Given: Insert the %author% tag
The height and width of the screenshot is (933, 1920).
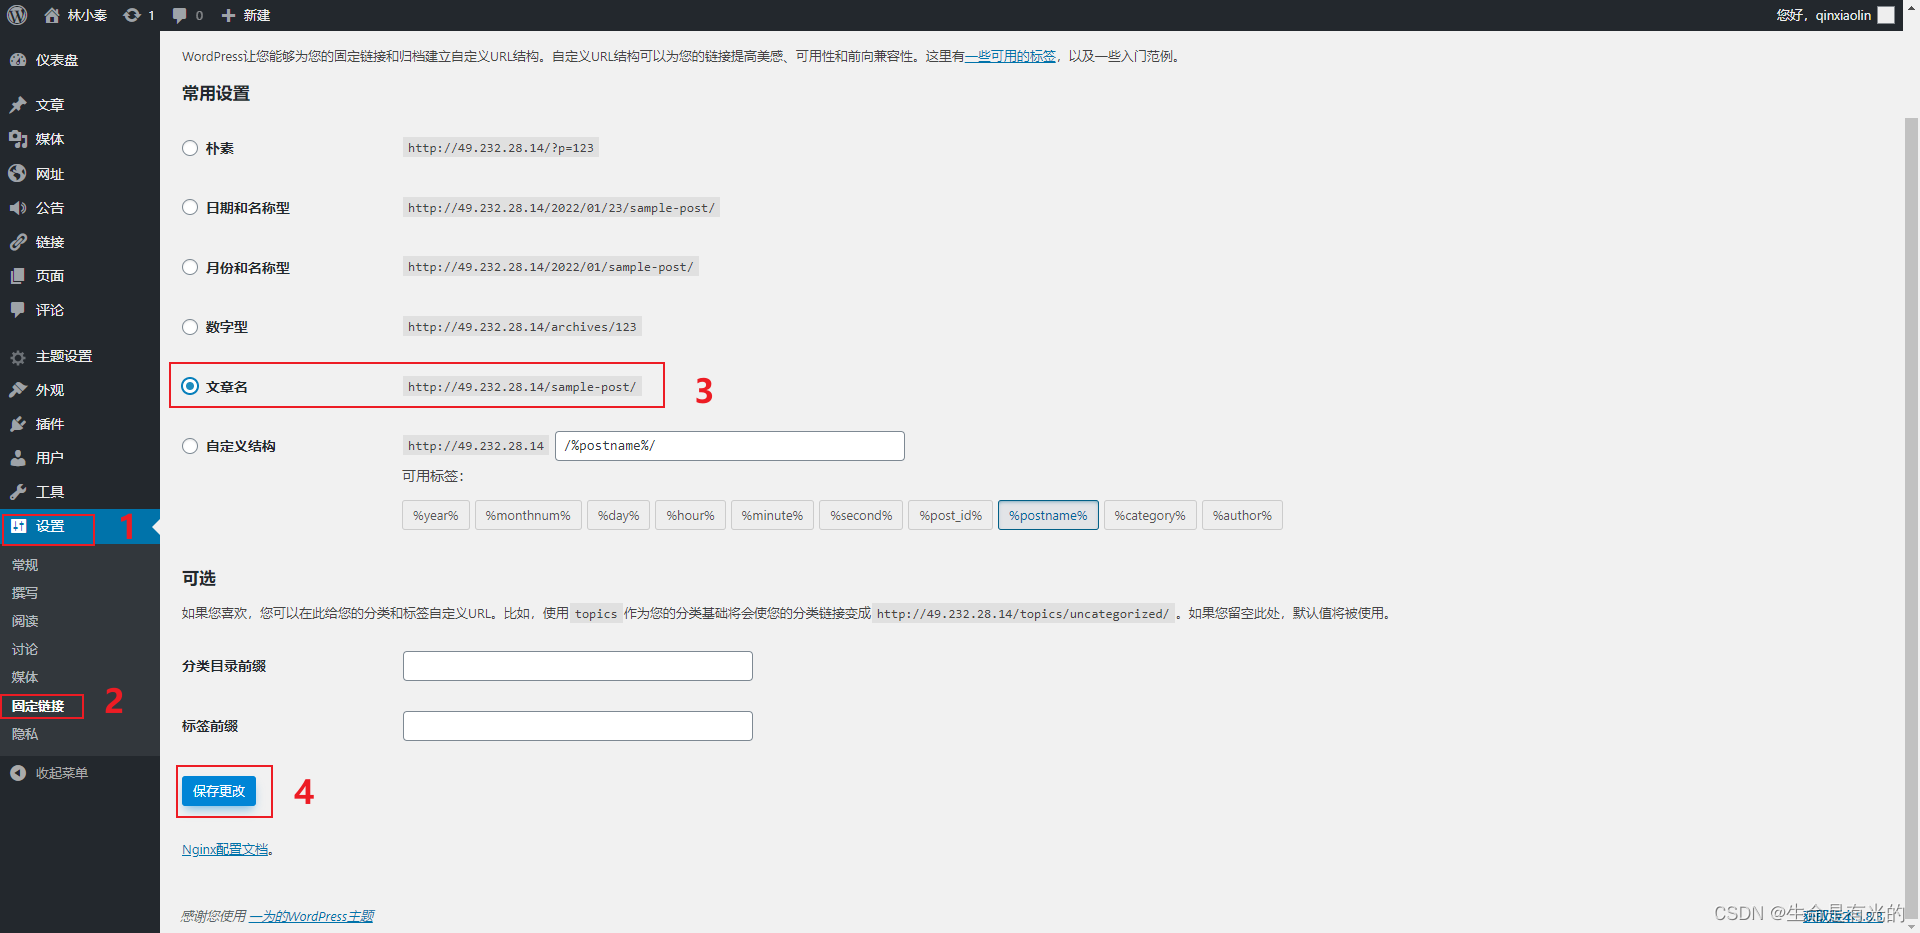Looking at the screenshot, I should (1242, 515).
